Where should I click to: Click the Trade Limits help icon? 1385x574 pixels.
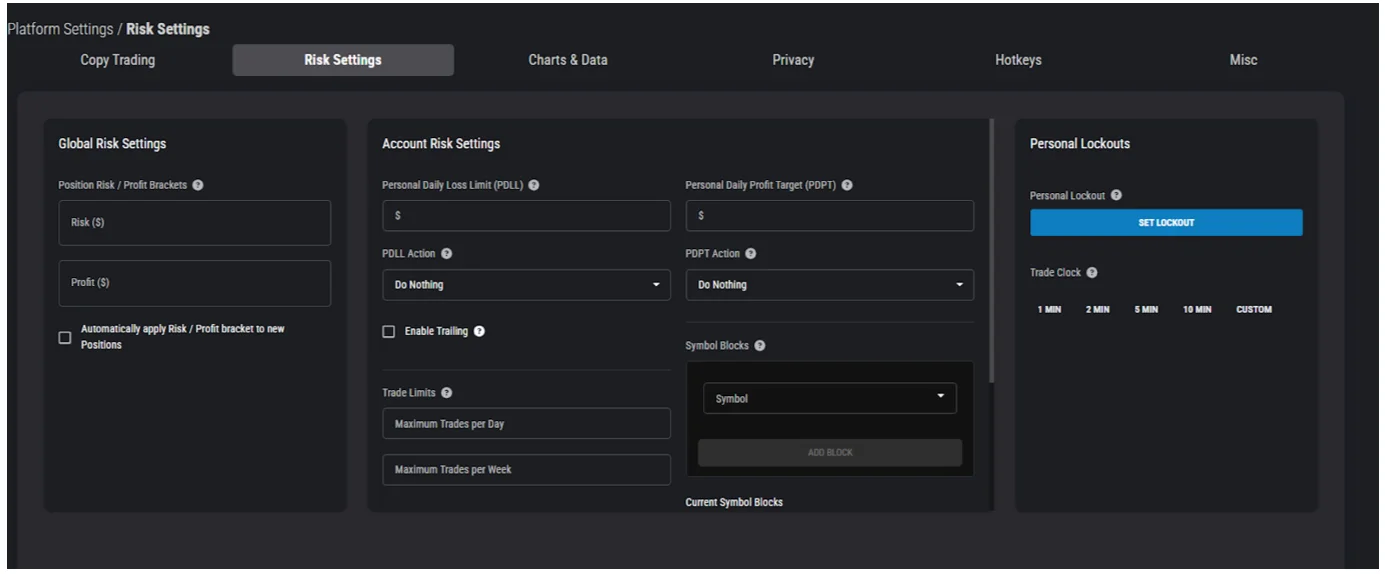(x=446, y=393)
